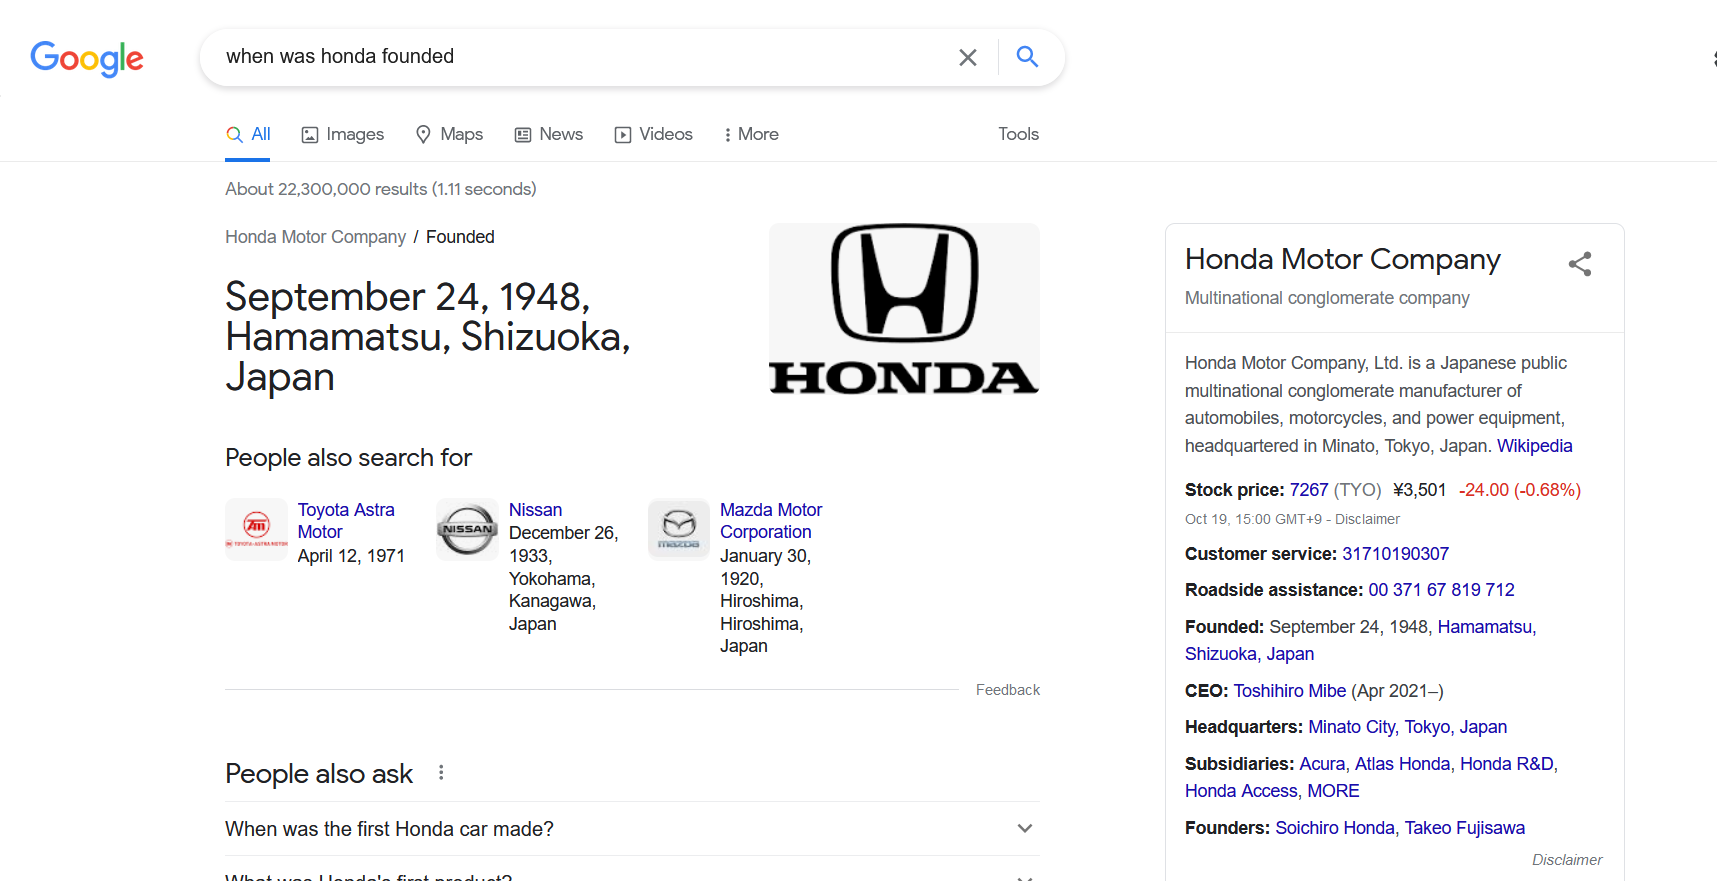The width and height of the screenshot is (1717, 881).
Task: Click the Google logo
Action: [87, 58]
